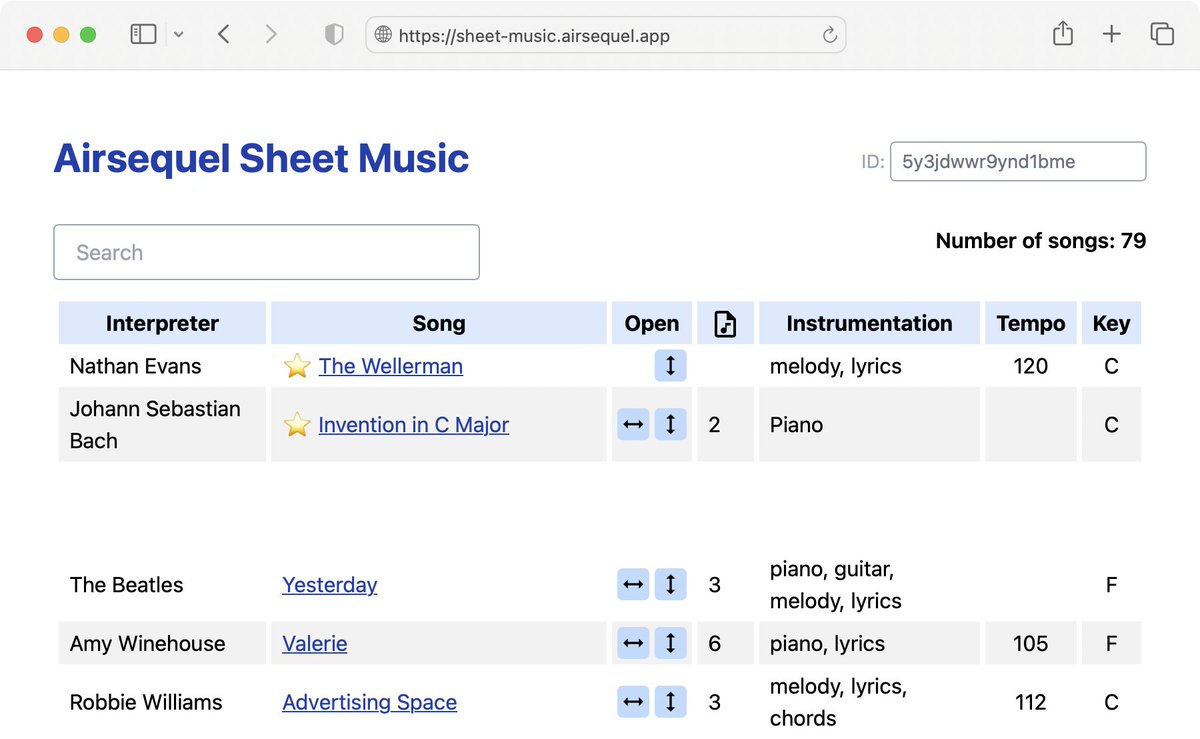This screenshot has height=739, width=1200.
Task: Click the Open column header
Action: 652,323
